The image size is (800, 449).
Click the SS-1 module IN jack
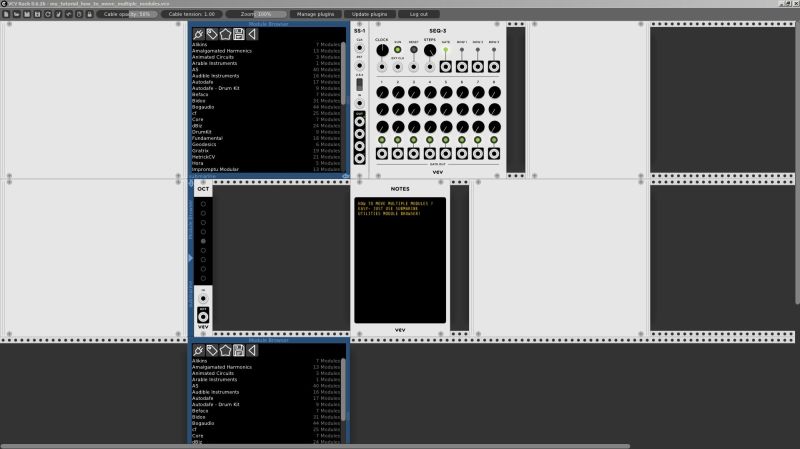360,103
